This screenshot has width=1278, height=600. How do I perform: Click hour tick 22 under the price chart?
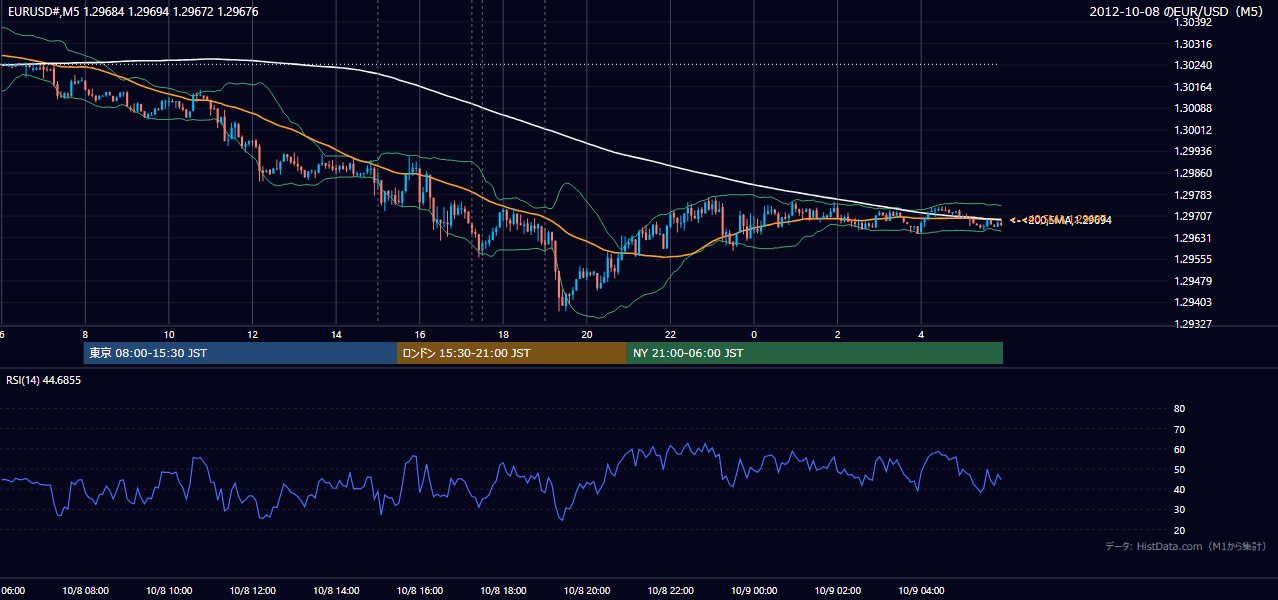coord(670,334)
